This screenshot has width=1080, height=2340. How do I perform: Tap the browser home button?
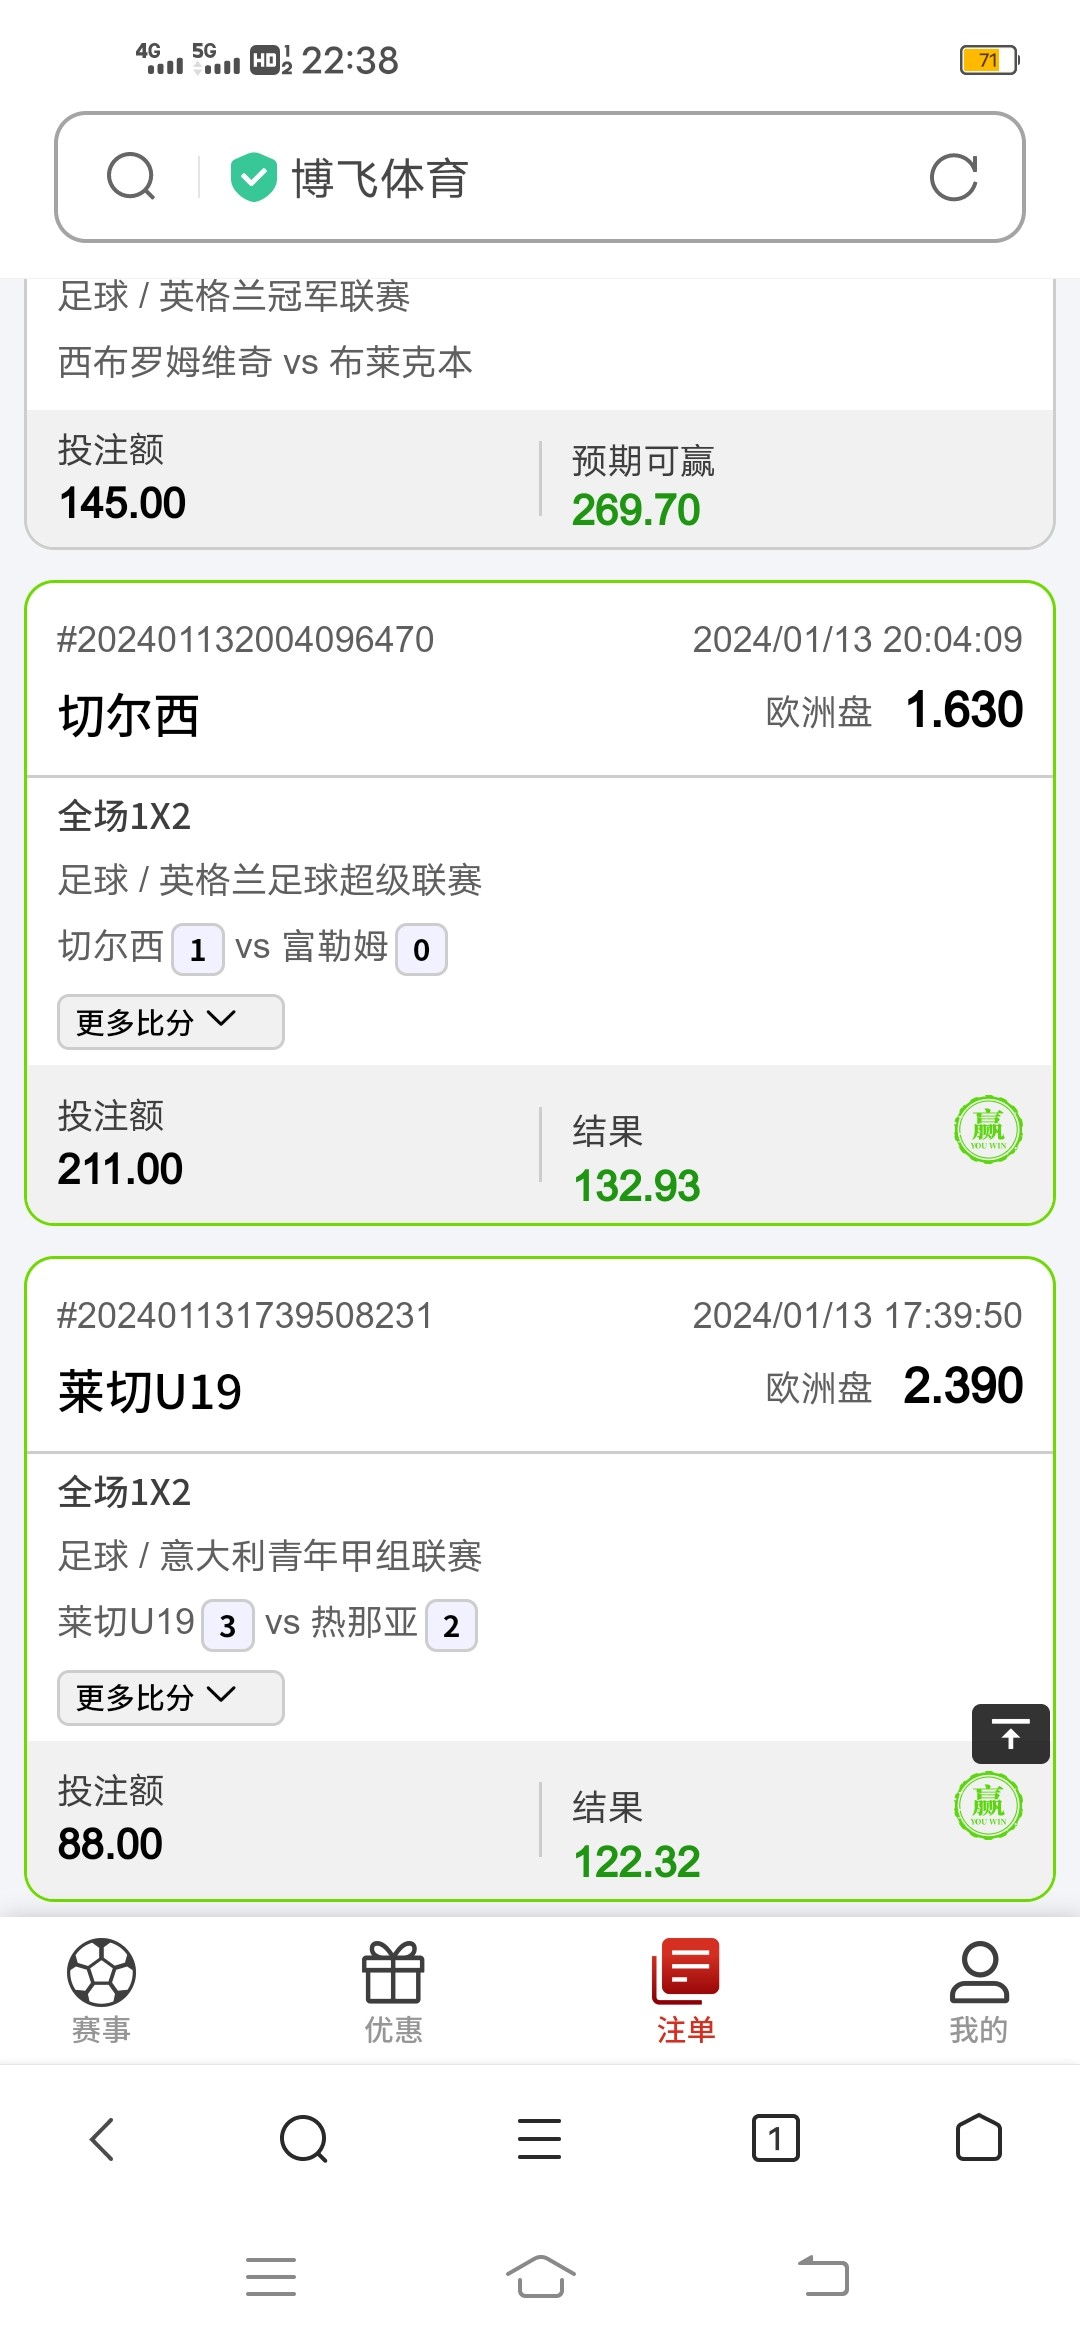coord(978,2140)
